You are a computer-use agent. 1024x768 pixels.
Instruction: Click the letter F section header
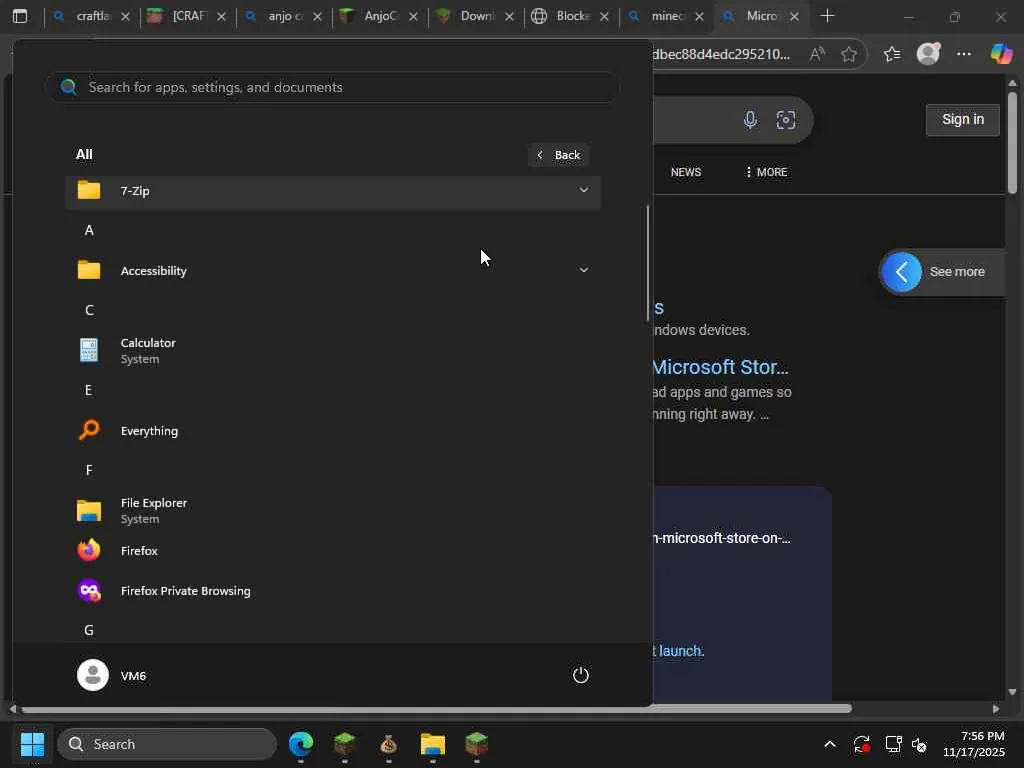click(89, 470)
